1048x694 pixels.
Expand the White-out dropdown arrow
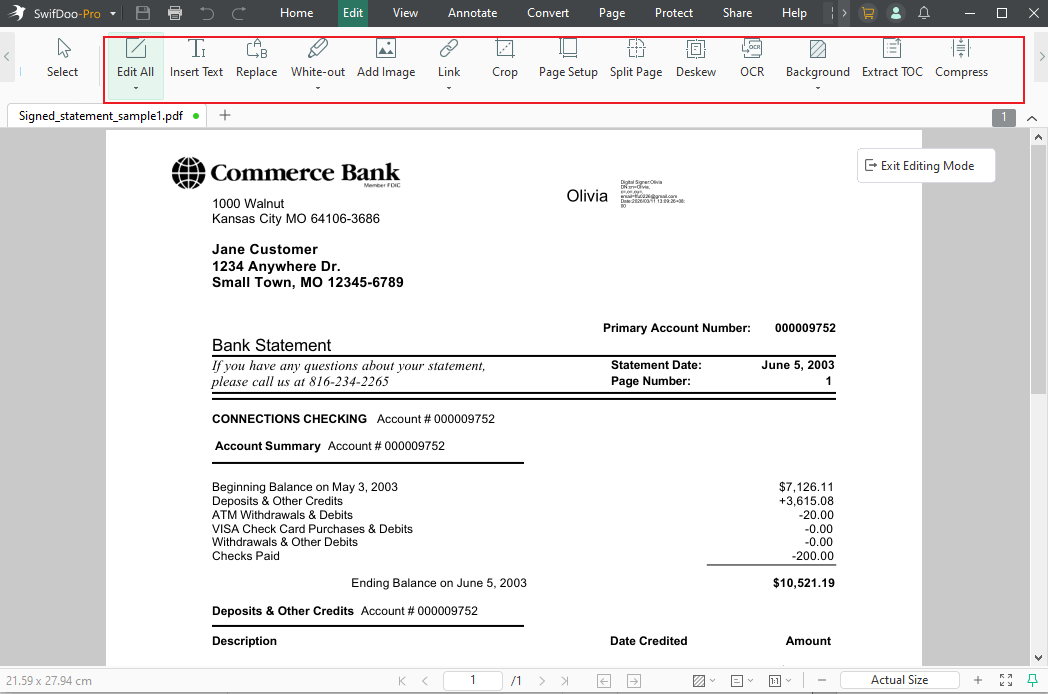pos(318,88)
